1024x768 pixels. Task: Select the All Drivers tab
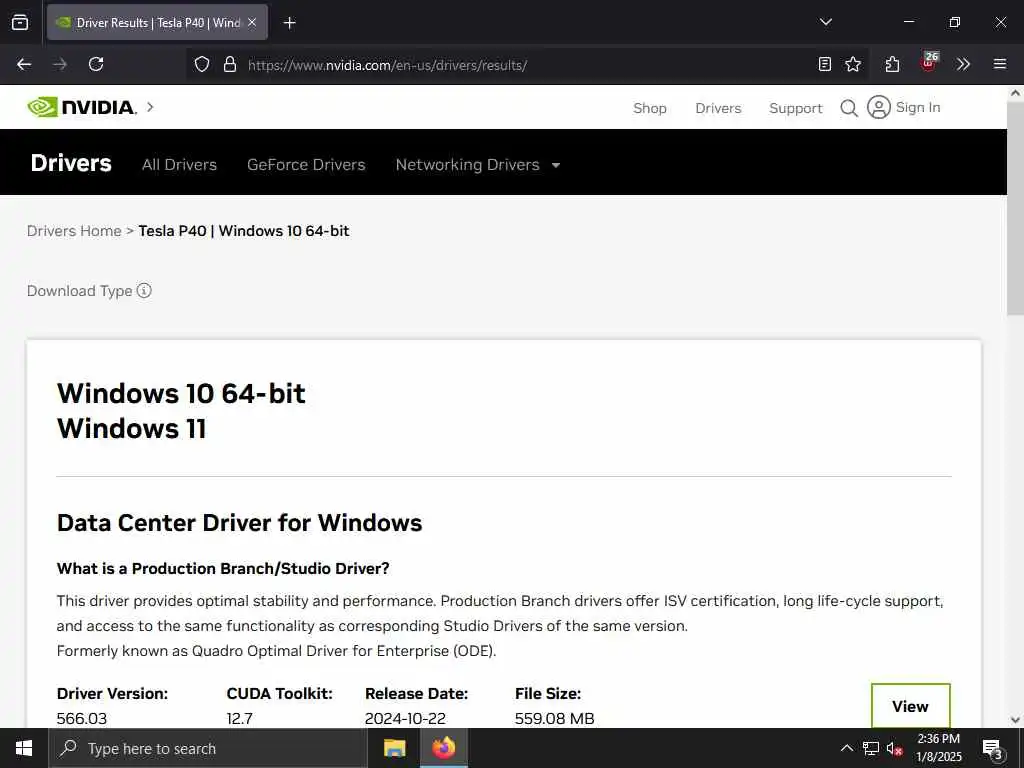pyautogui.click(x=179, y=165)
